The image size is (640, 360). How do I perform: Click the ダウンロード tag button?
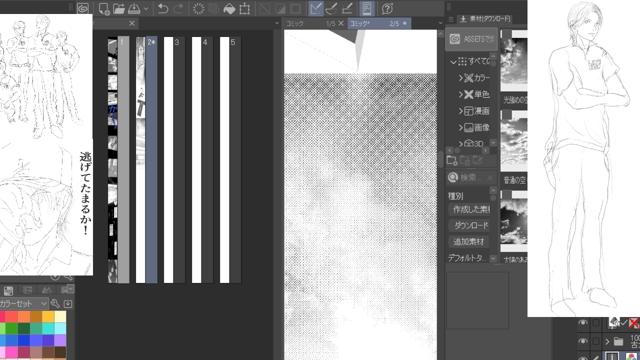pos(471,225)
